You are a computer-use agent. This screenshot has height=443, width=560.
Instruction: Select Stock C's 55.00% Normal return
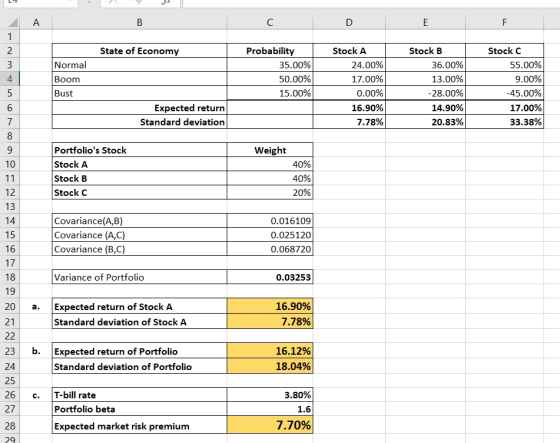coord(504,65)
